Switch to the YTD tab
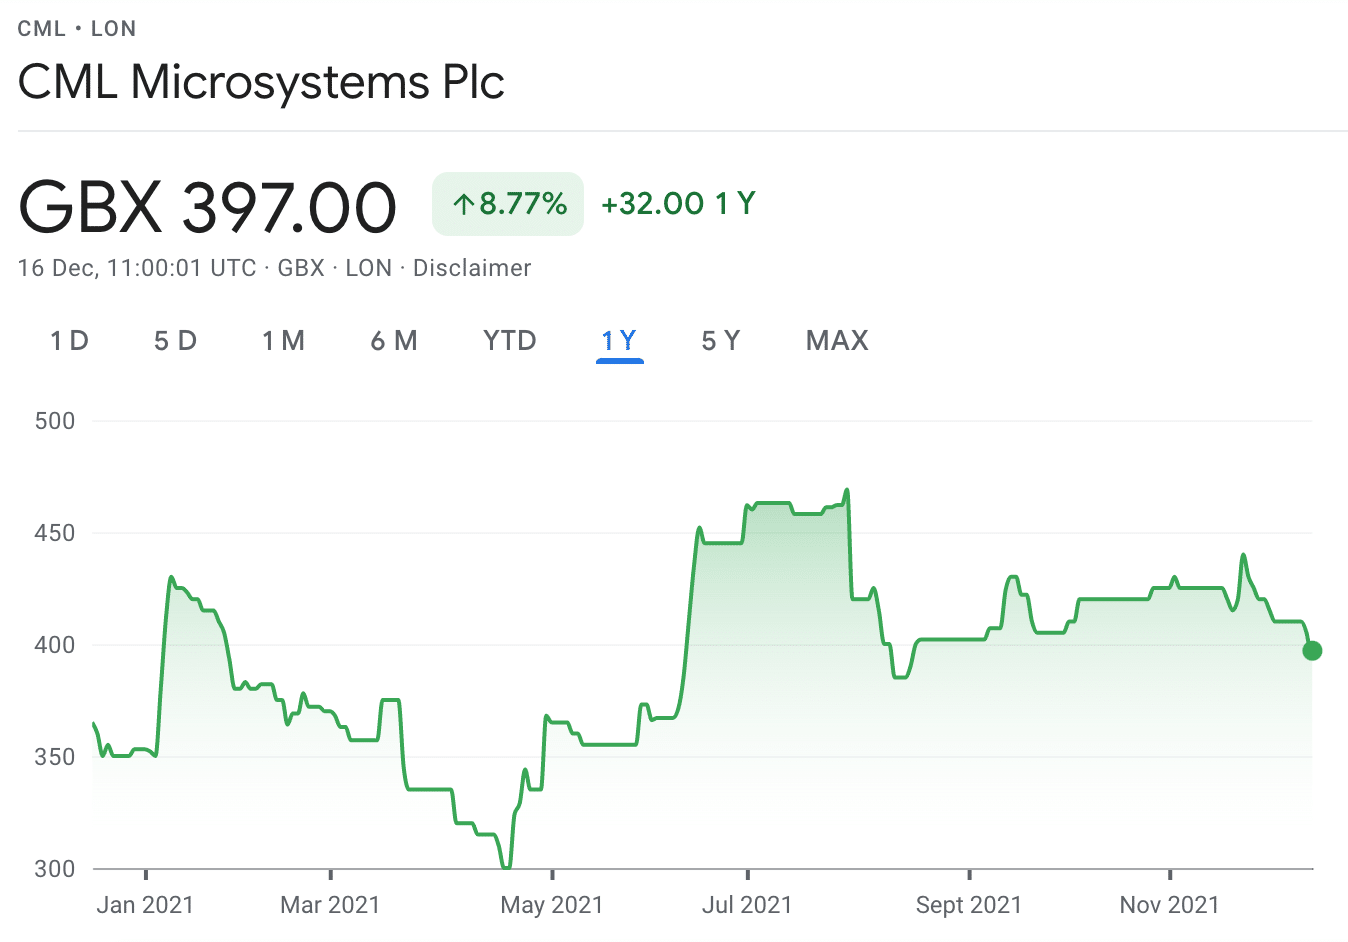Image resolution: width=1348 pixels, height=942 pixels. pos(510,341)
